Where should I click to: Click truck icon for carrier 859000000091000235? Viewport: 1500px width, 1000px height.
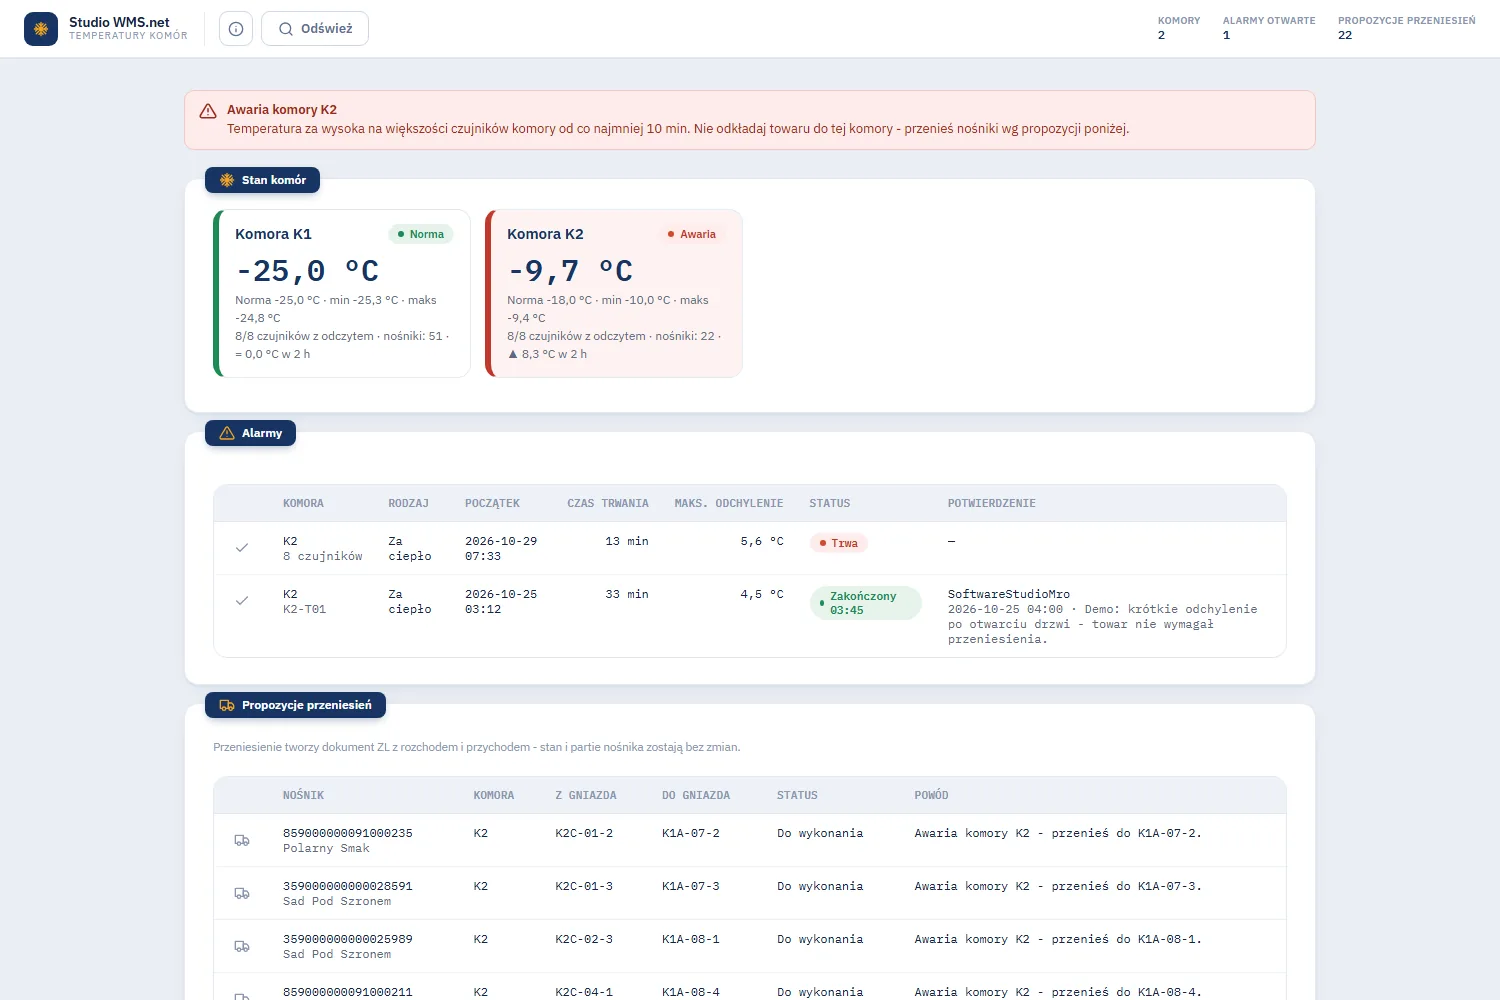pos(242,840)
